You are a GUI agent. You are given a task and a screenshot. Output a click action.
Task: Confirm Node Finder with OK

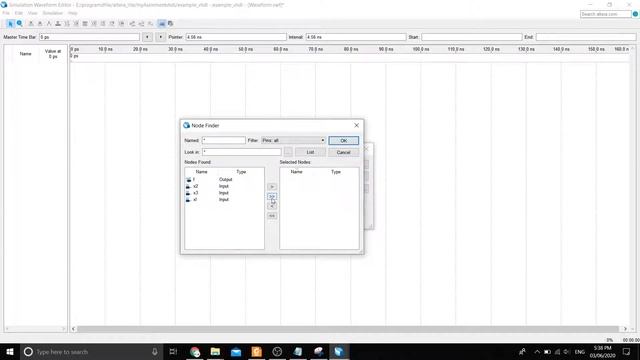click(344, 140)
